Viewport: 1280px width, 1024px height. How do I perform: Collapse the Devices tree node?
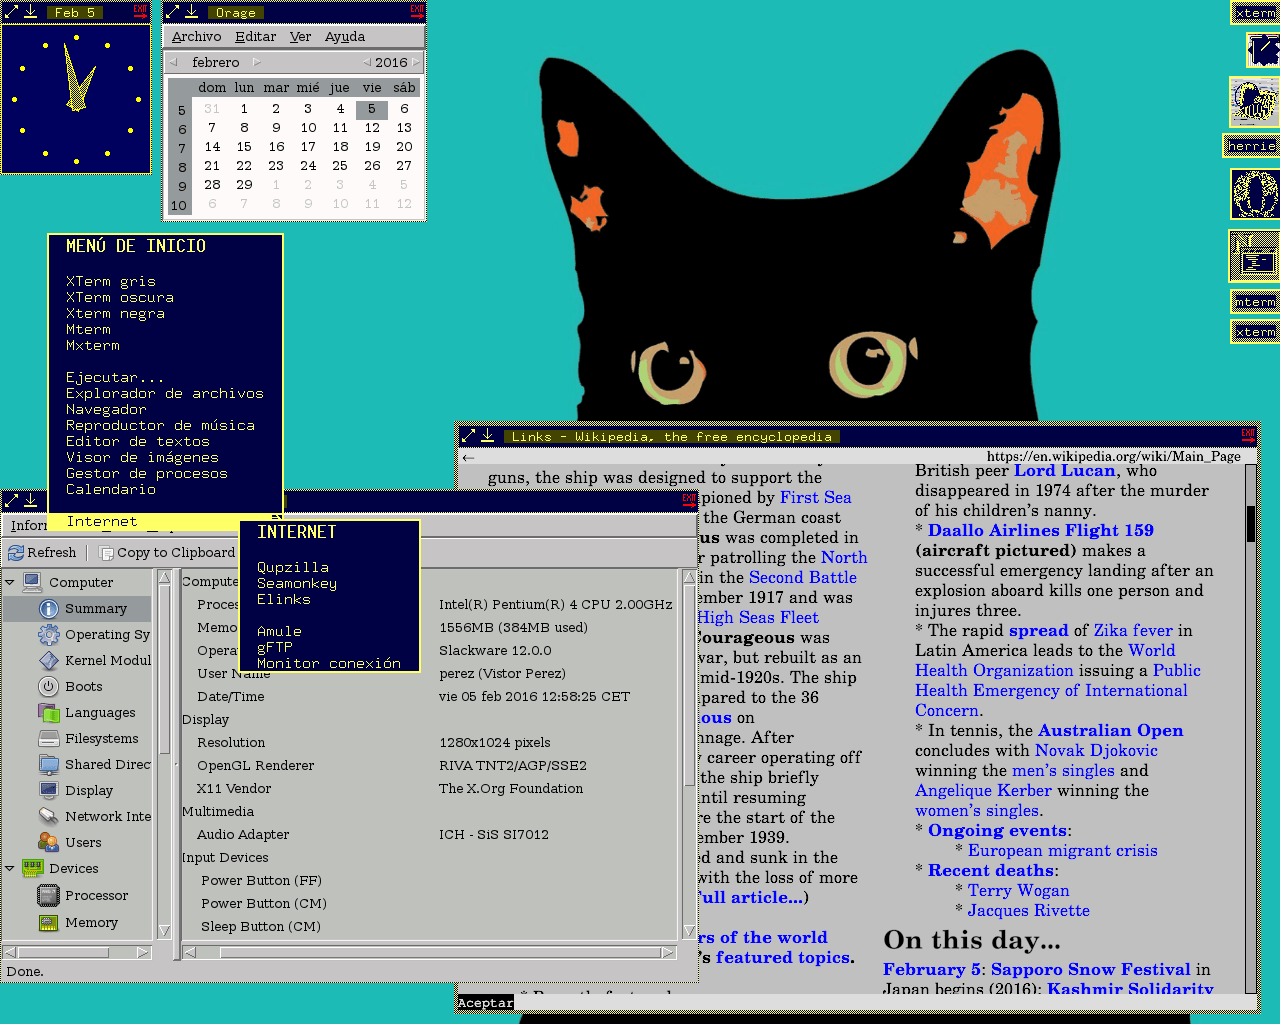(10, 868)
